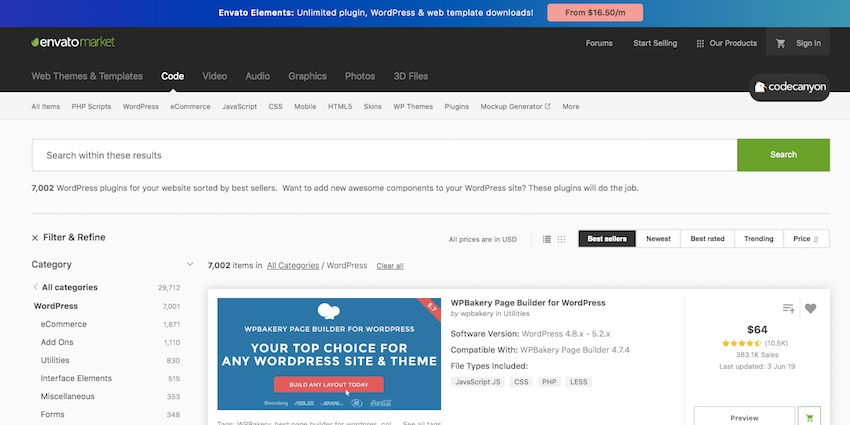Open Mockup Generator external link
850x425 pixels.
[x=515, y=107]
